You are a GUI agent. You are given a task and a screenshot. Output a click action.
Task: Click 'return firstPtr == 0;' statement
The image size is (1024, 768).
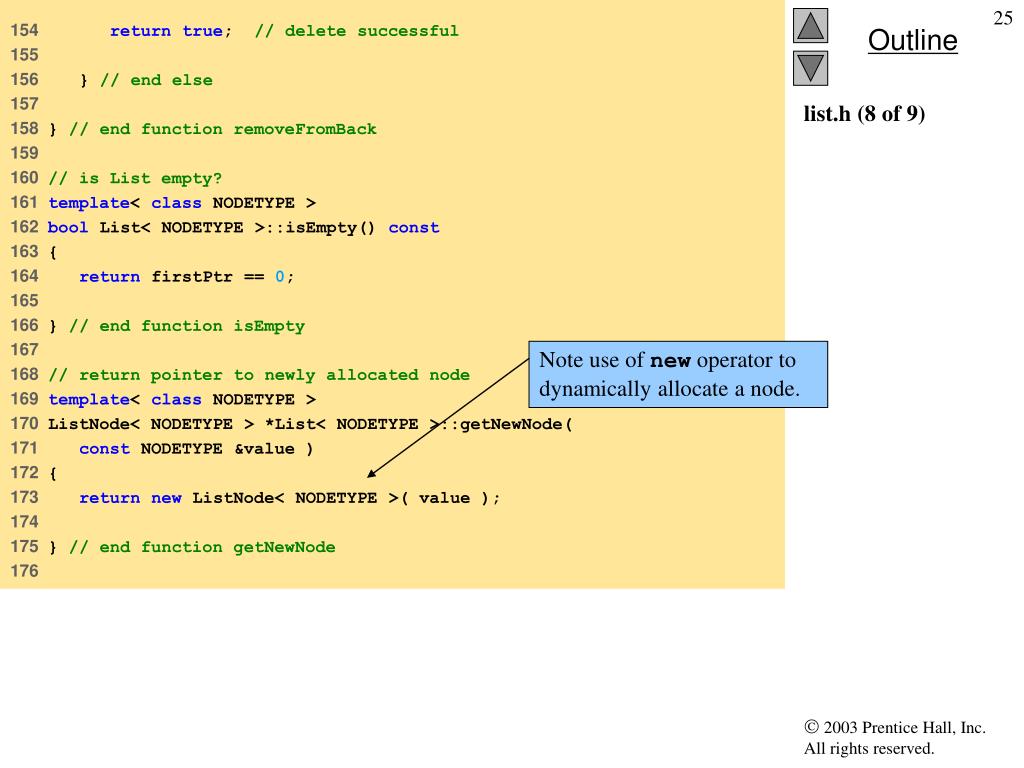coord(187,277)
